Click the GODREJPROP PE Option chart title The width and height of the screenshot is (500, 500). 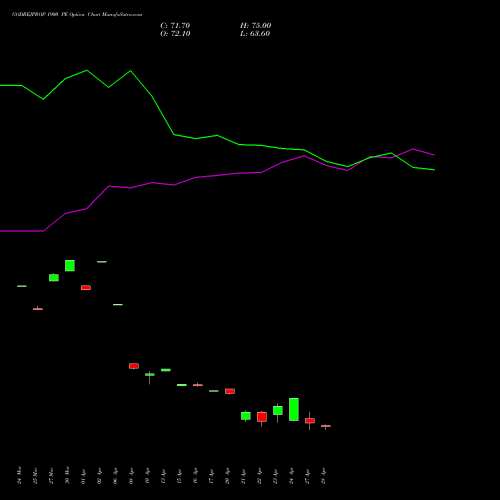click(x=77, y=15)
